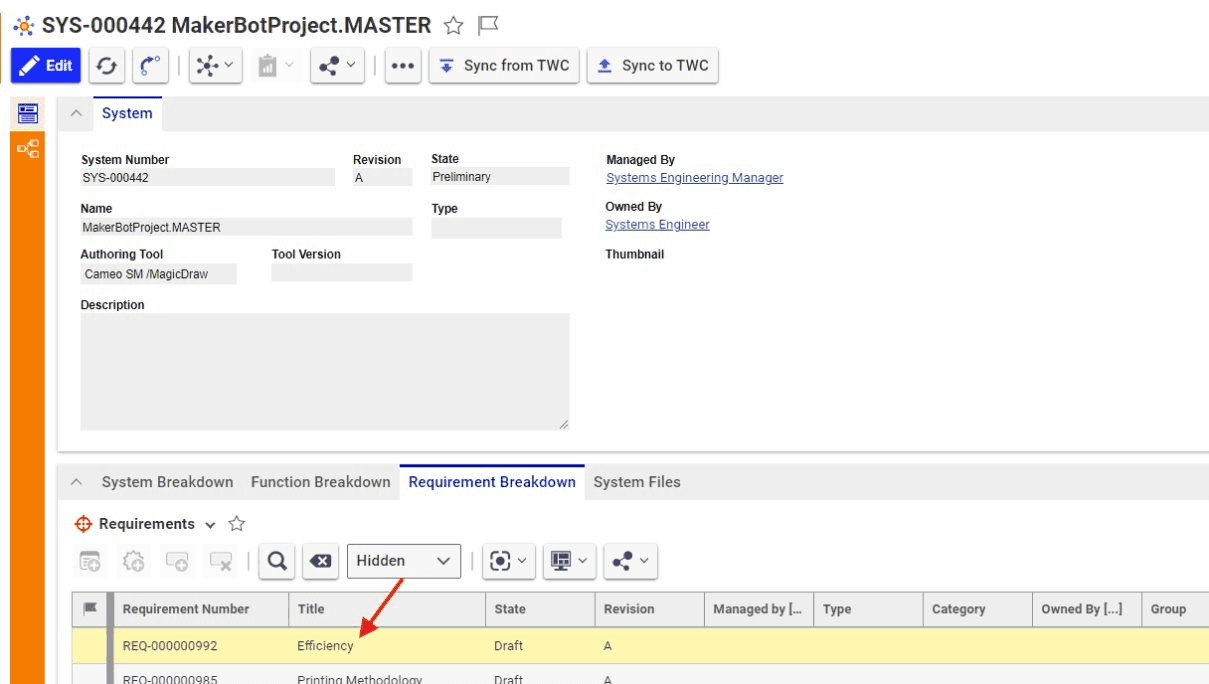
Task: Collapse the relationship tabs section
Action: (76, 482)
